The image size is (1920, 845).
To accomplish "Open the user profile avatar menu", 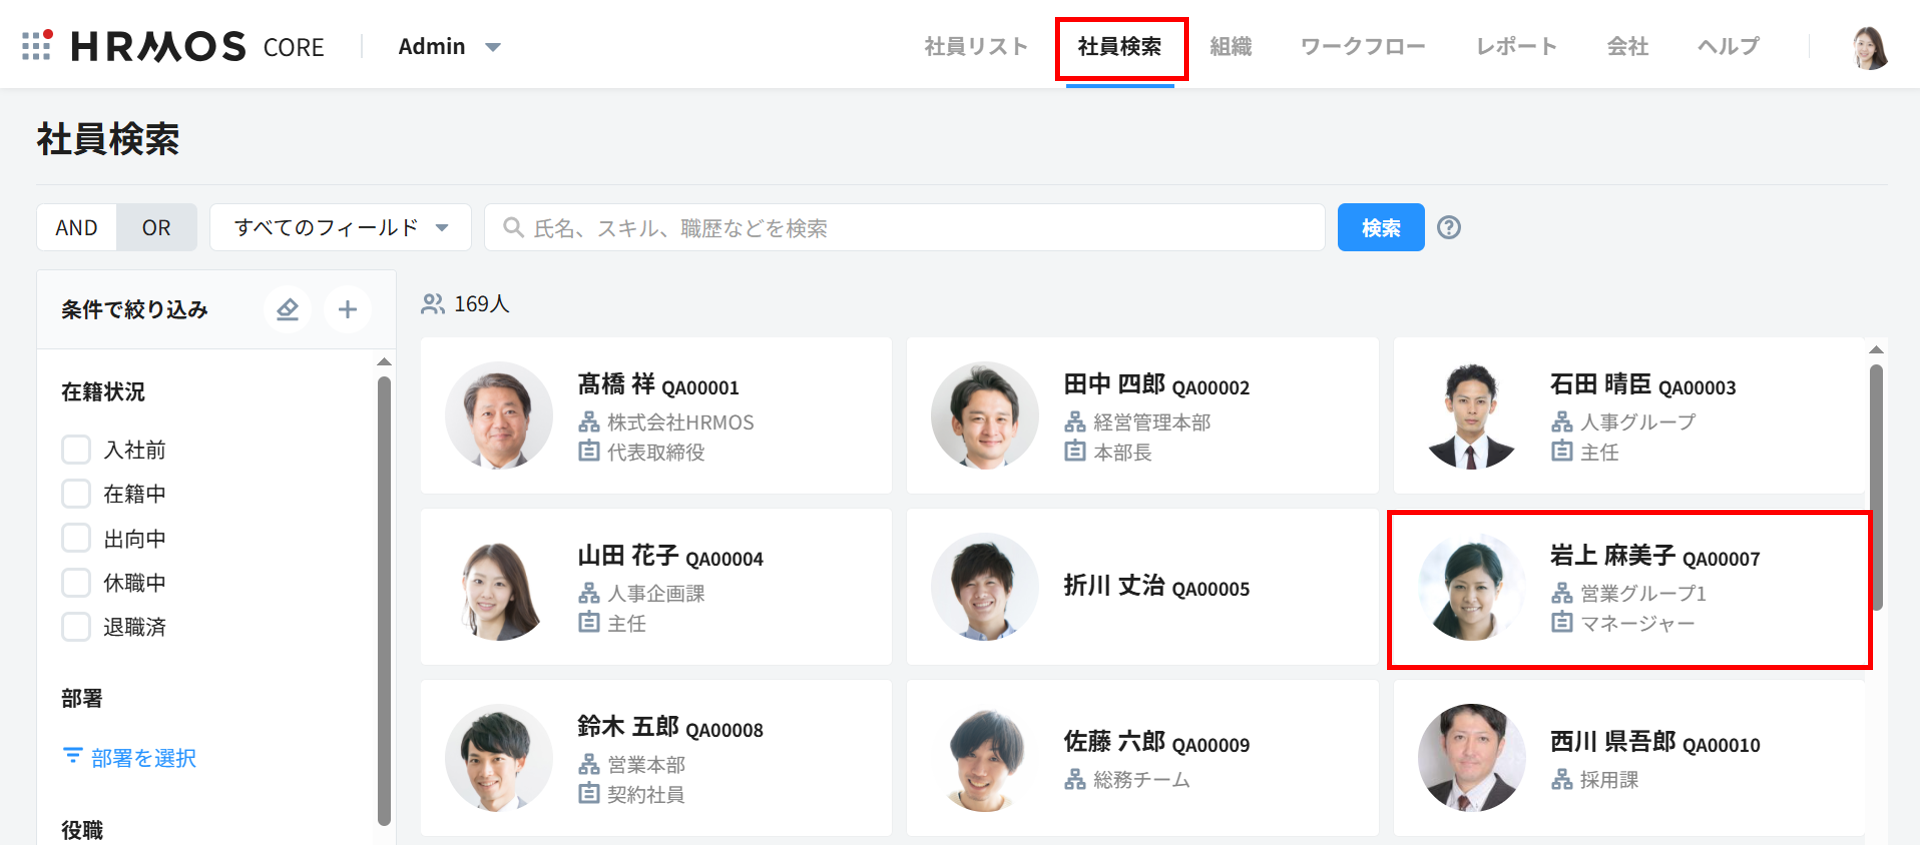I will pyautogui.click(x=1868, y=47).
